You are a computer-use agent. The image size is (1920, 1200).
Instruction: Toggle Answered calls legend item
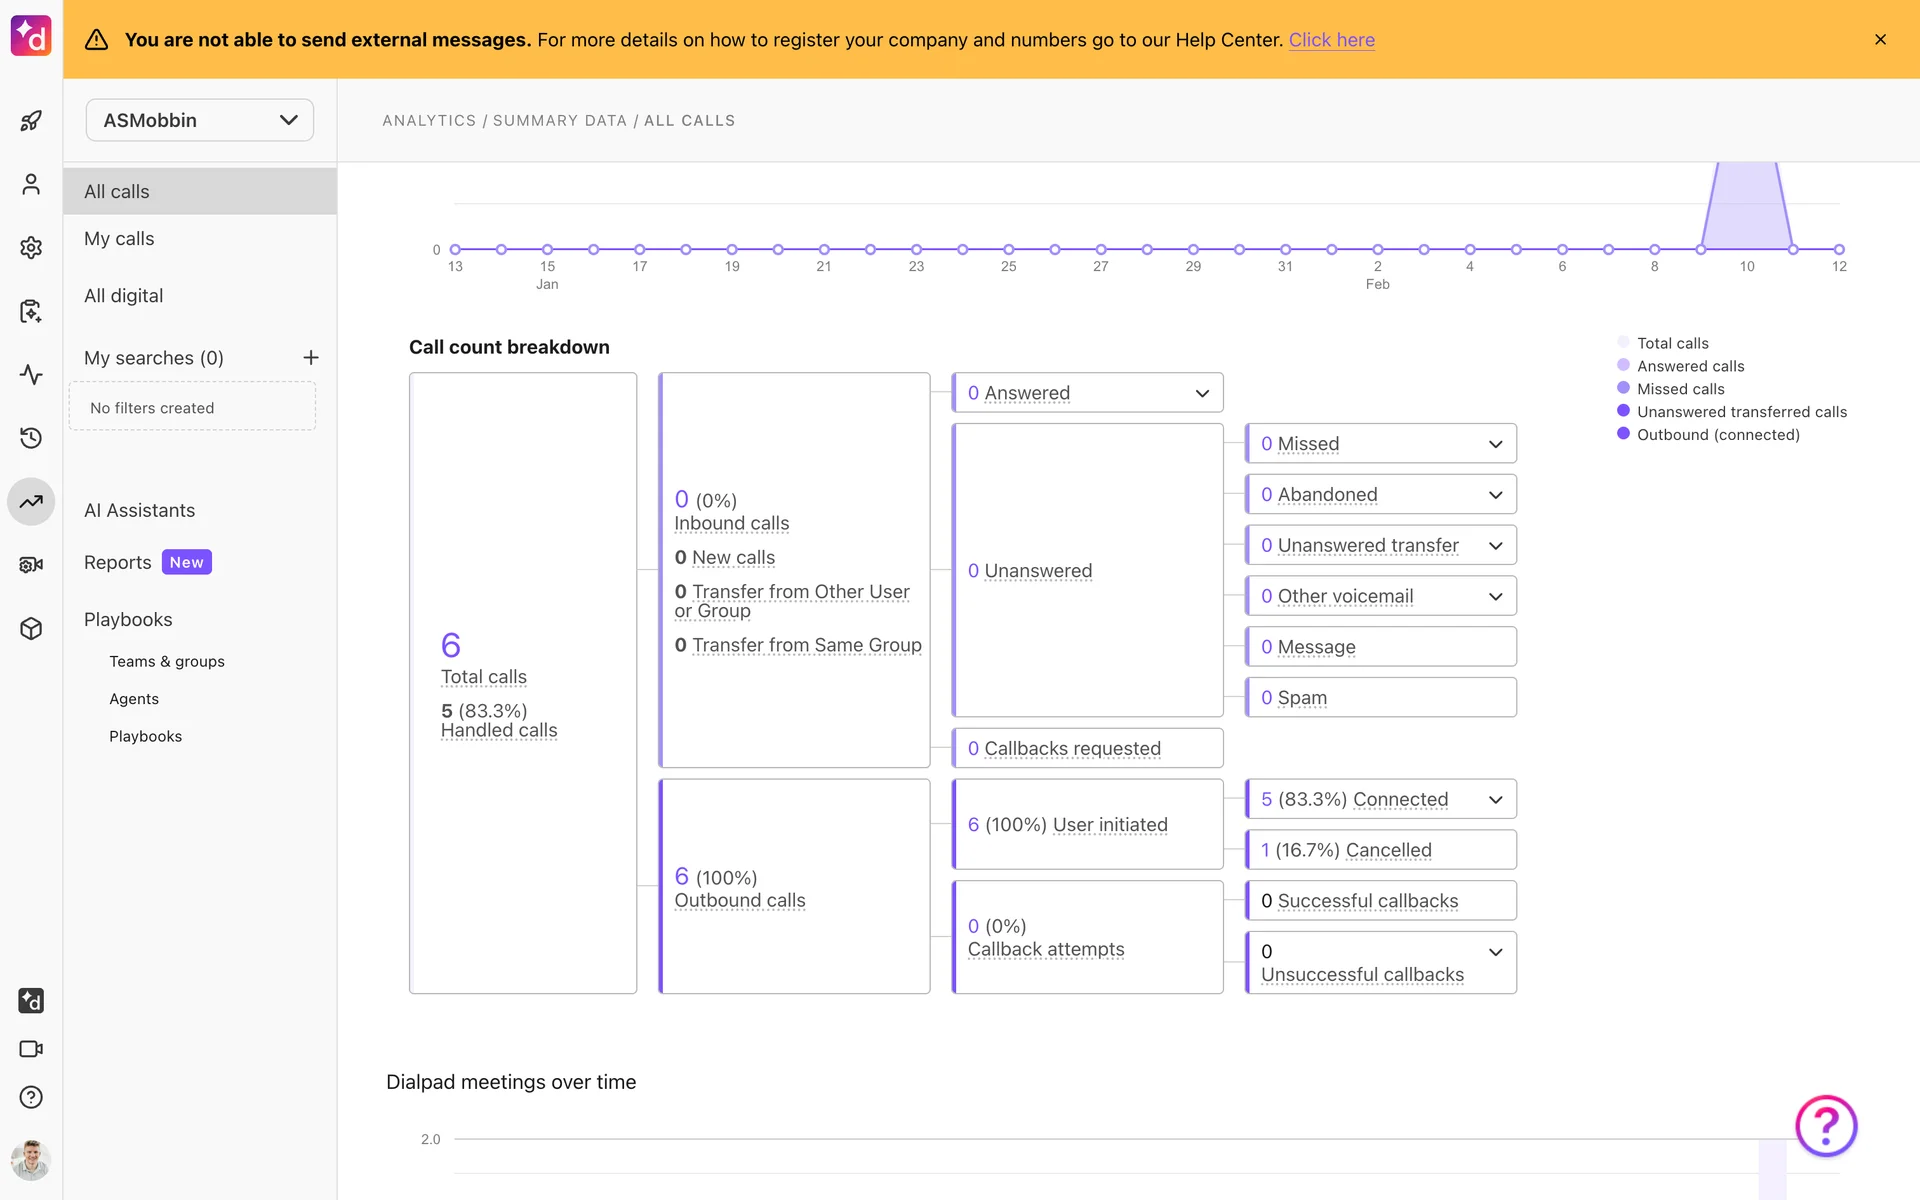coord(1690,366)
